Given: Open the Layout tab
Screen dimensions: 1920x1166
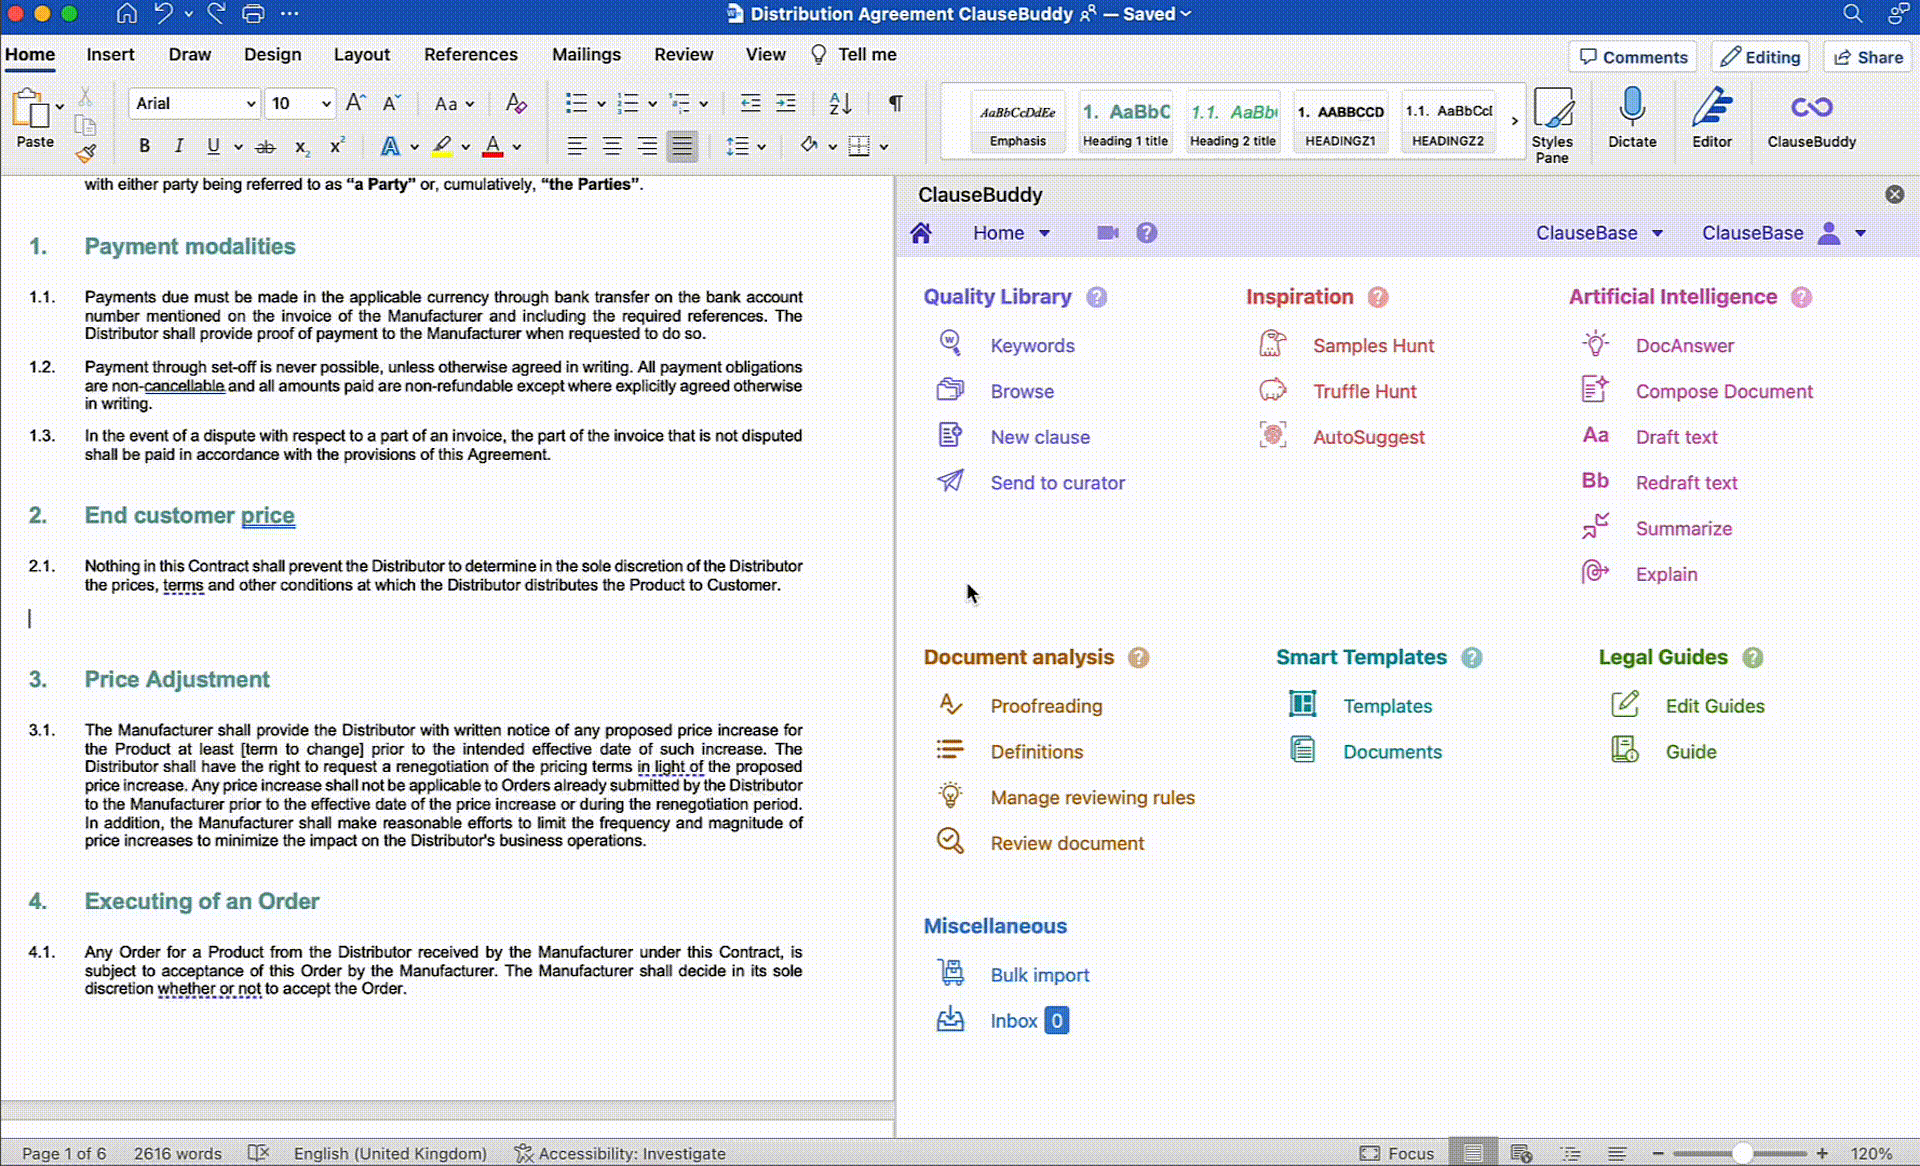Looking at the screenshot, I should [x=361, y=55].
